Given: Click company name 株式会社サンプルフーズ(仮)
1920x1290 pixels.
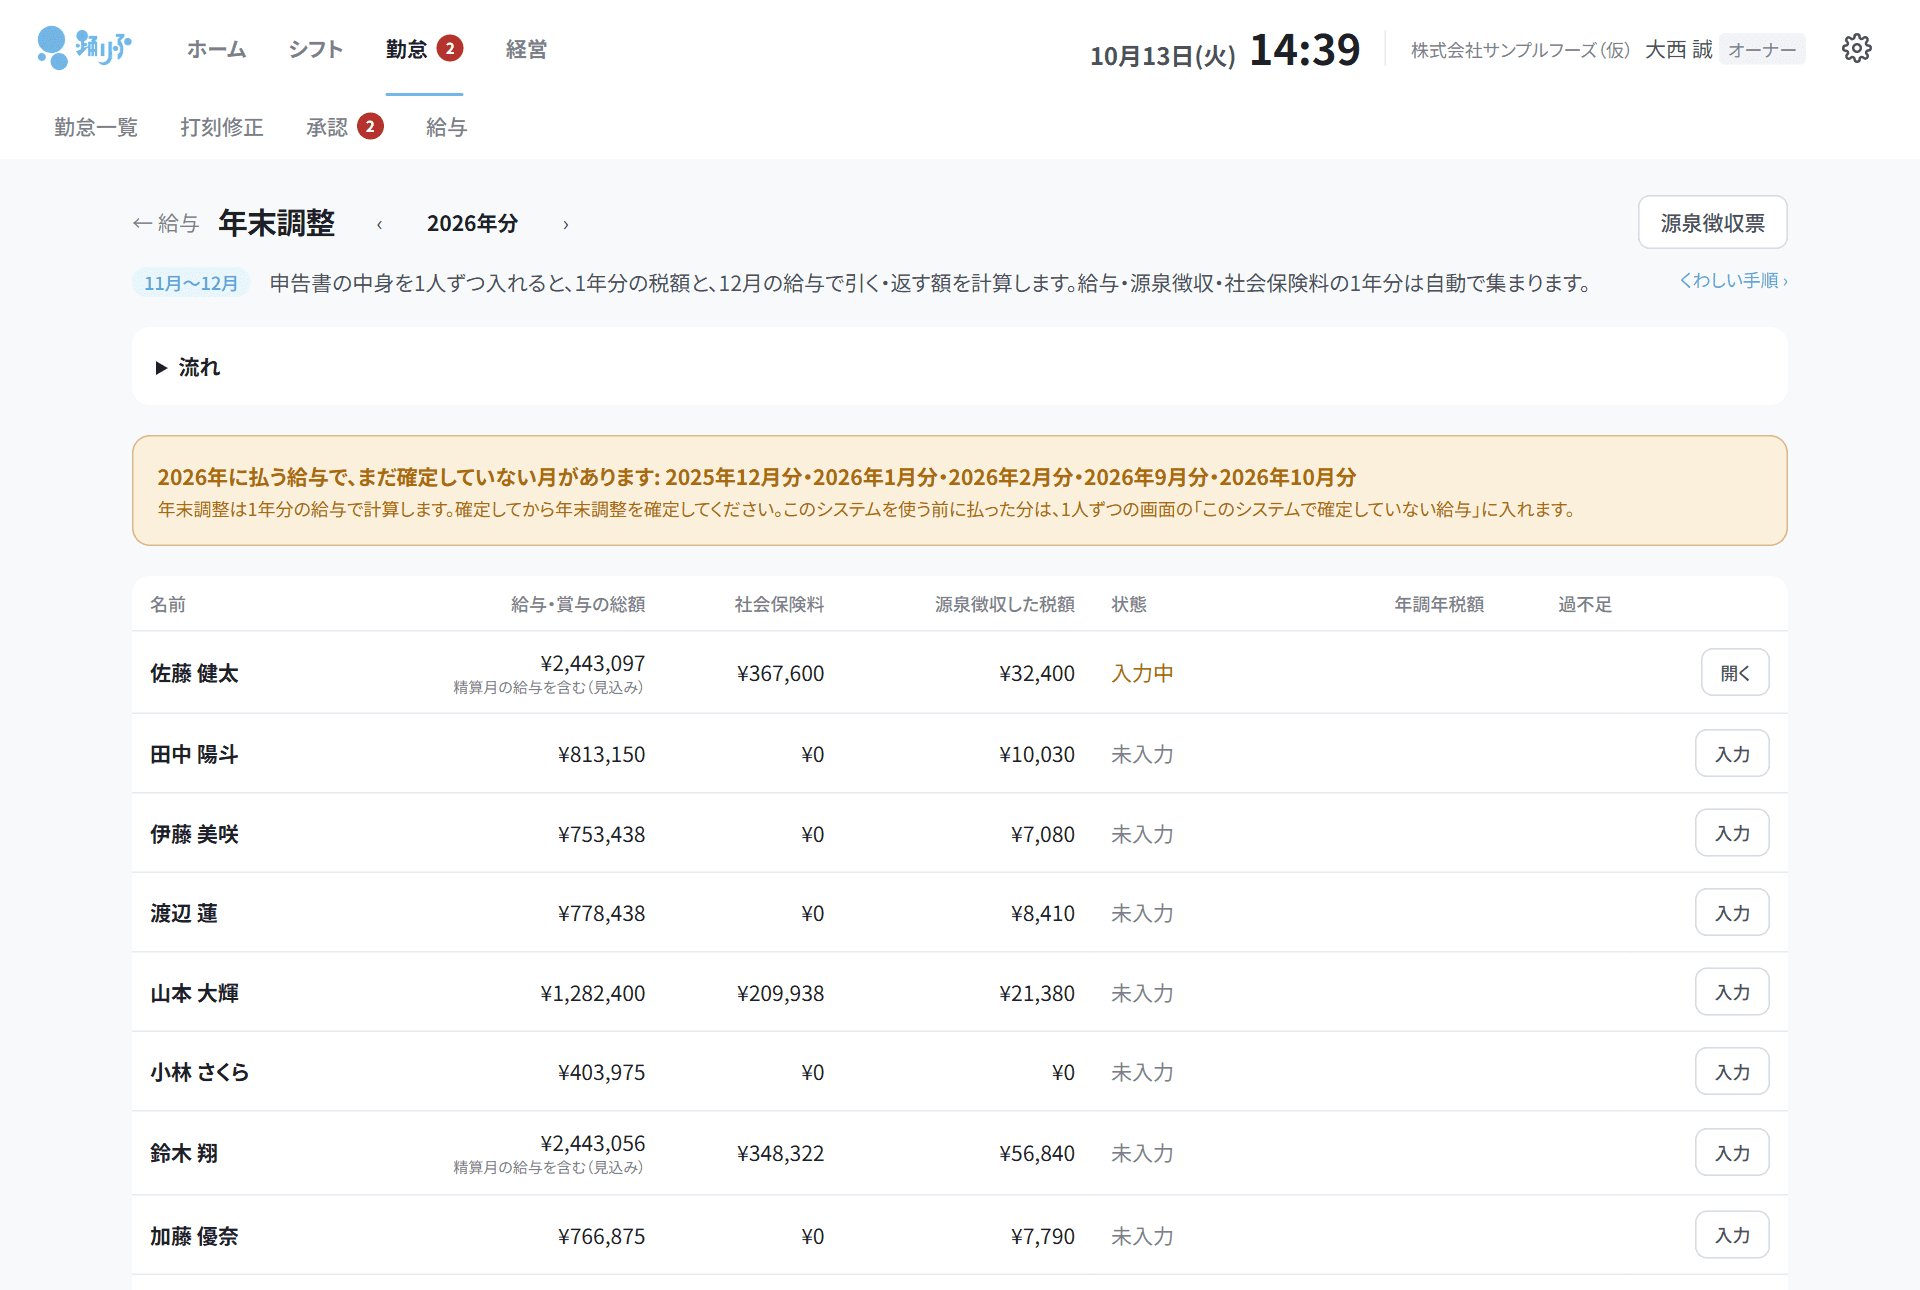Looking at the screenshot, I should (1520, 50).
